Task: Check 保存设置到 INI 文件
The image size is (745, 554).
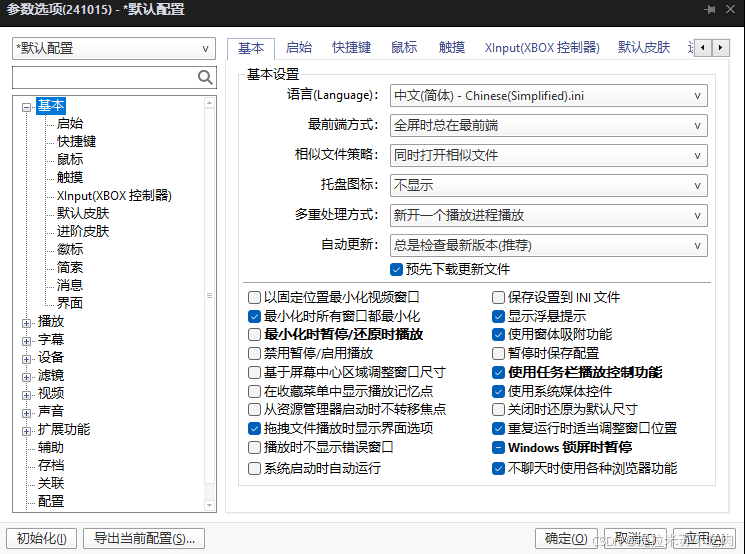Action: click(x=498, y=297)
